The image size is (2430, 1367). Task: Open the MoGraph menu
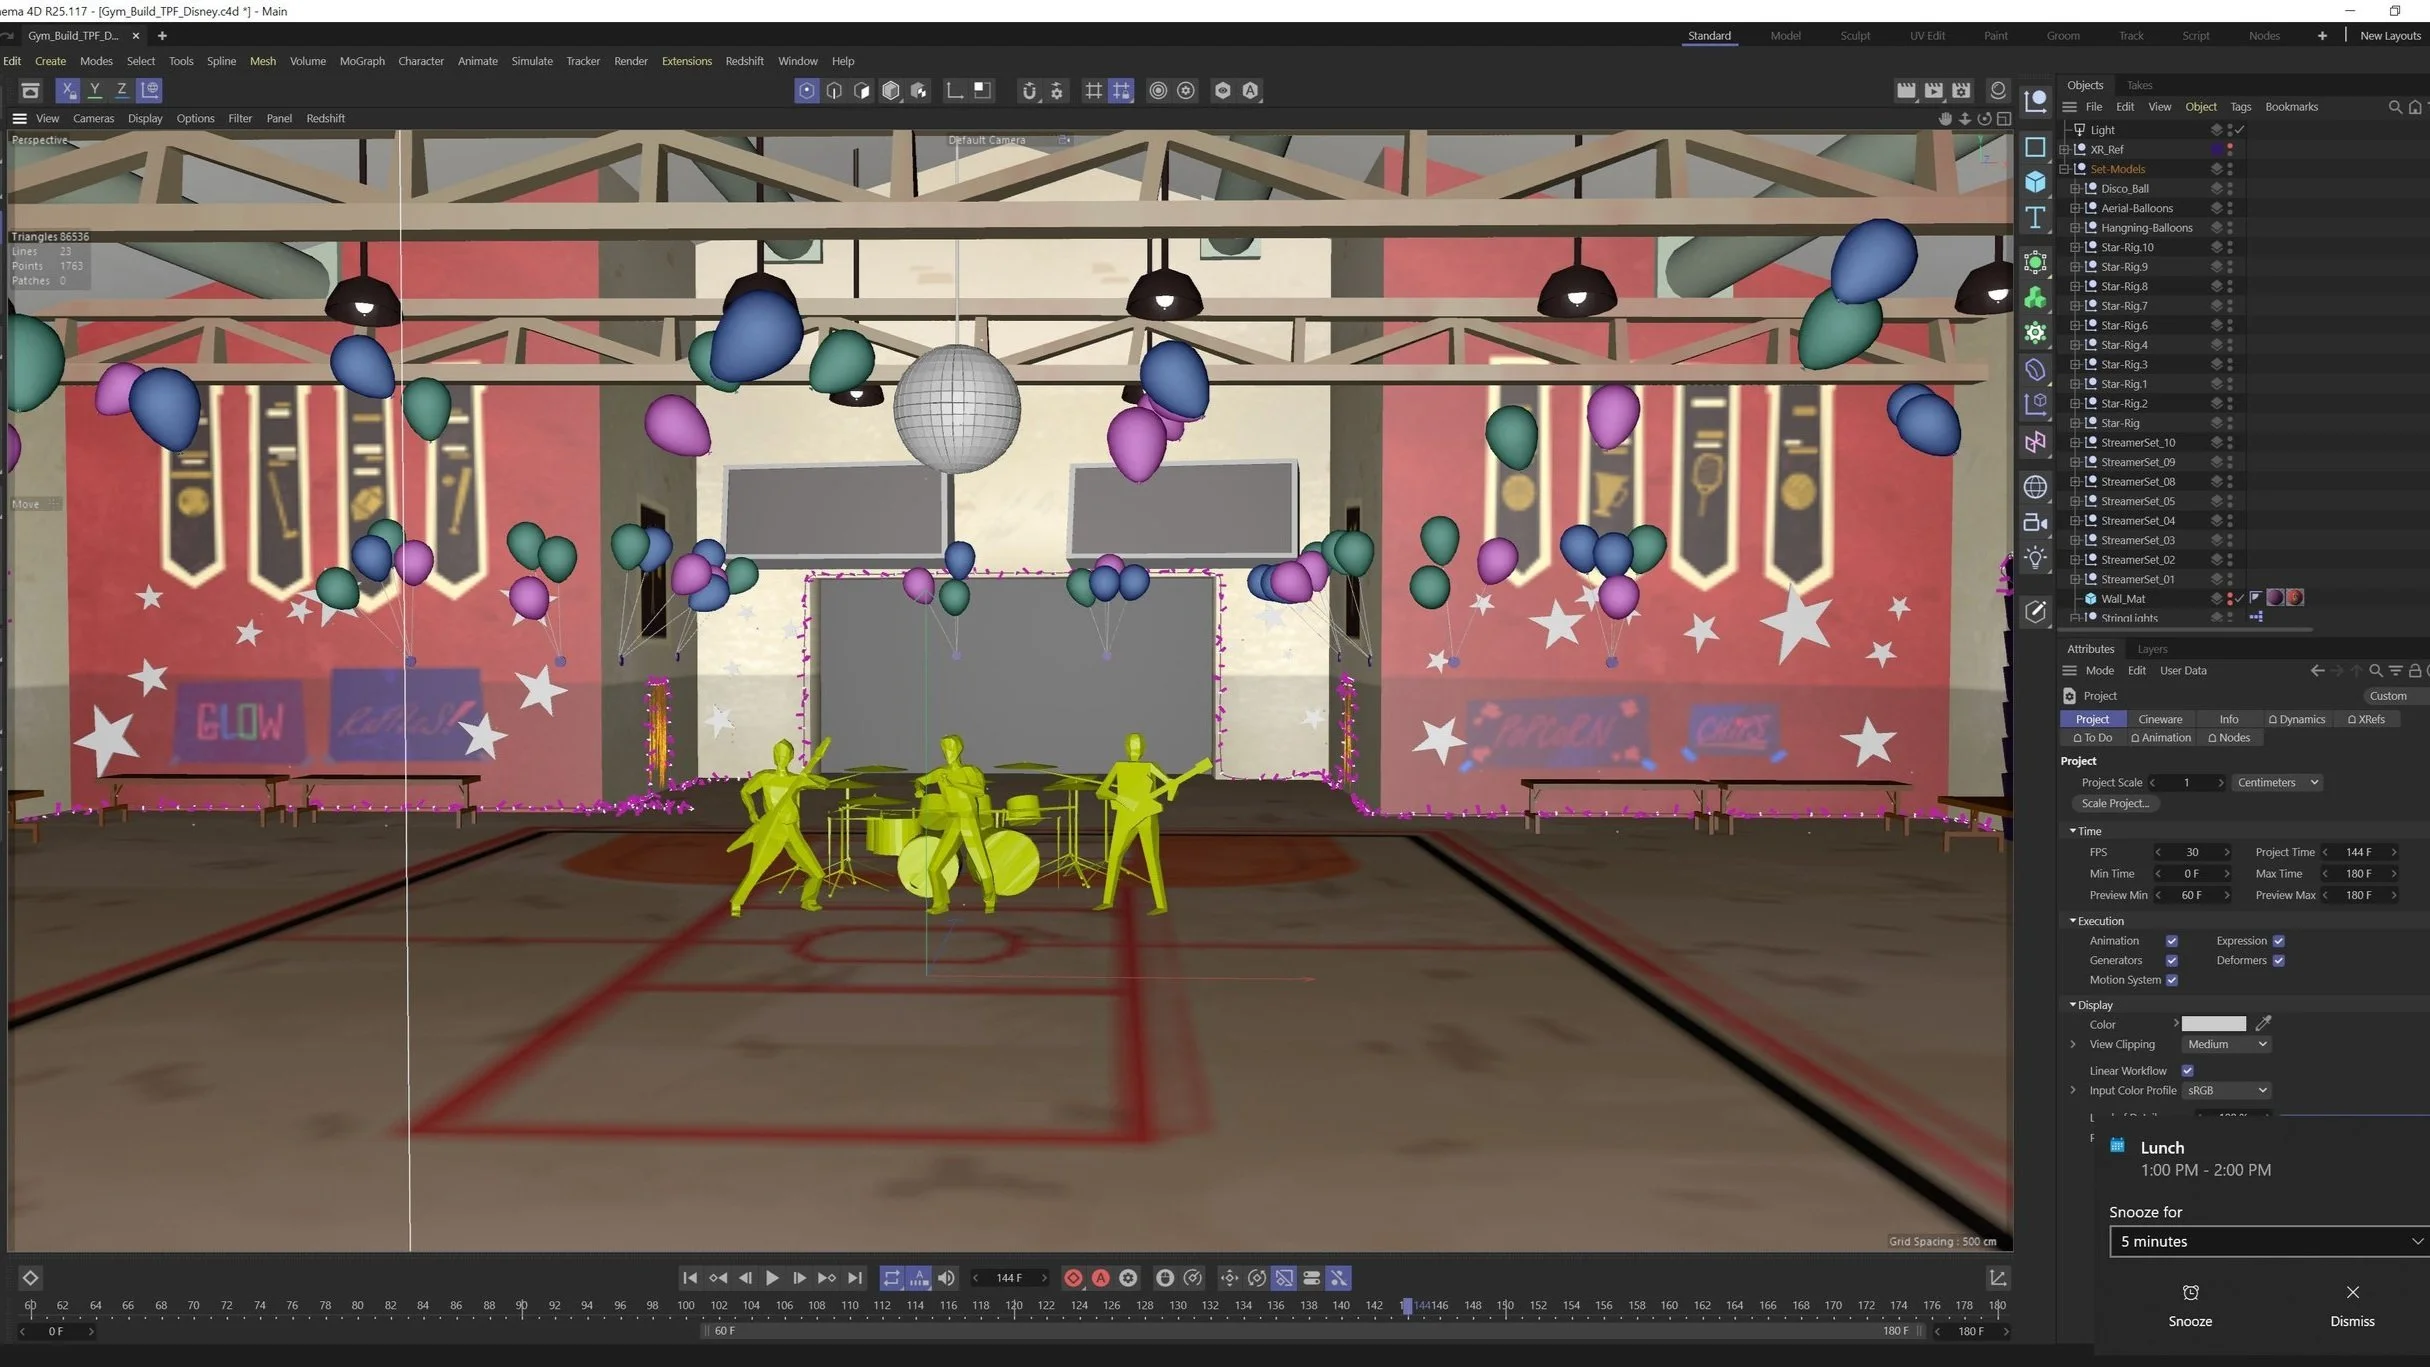pos(362,61)
